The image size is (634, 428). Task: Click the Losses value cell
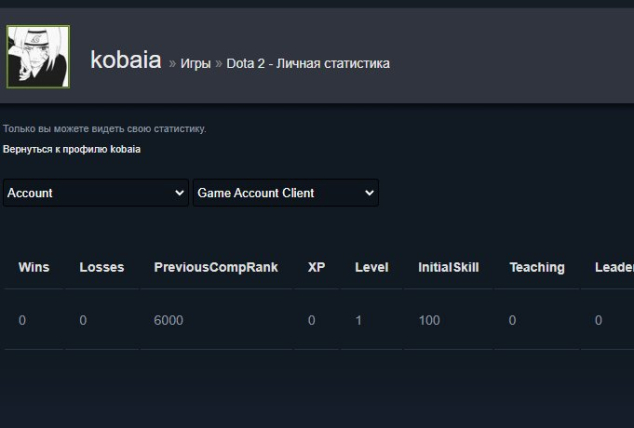point(83,321)
